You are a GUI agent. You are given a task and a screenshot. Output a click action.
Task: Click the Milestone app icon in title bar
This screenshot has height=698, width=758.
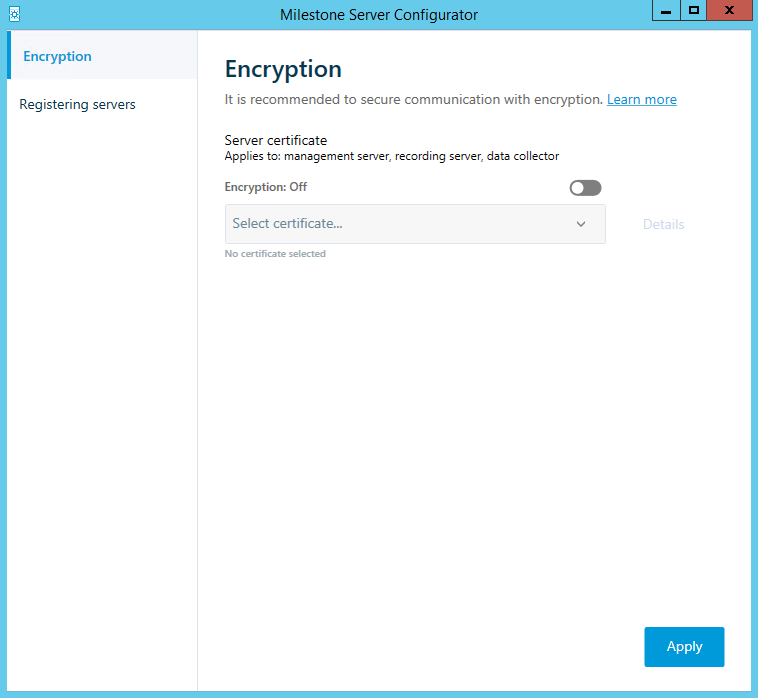[13, 14]
